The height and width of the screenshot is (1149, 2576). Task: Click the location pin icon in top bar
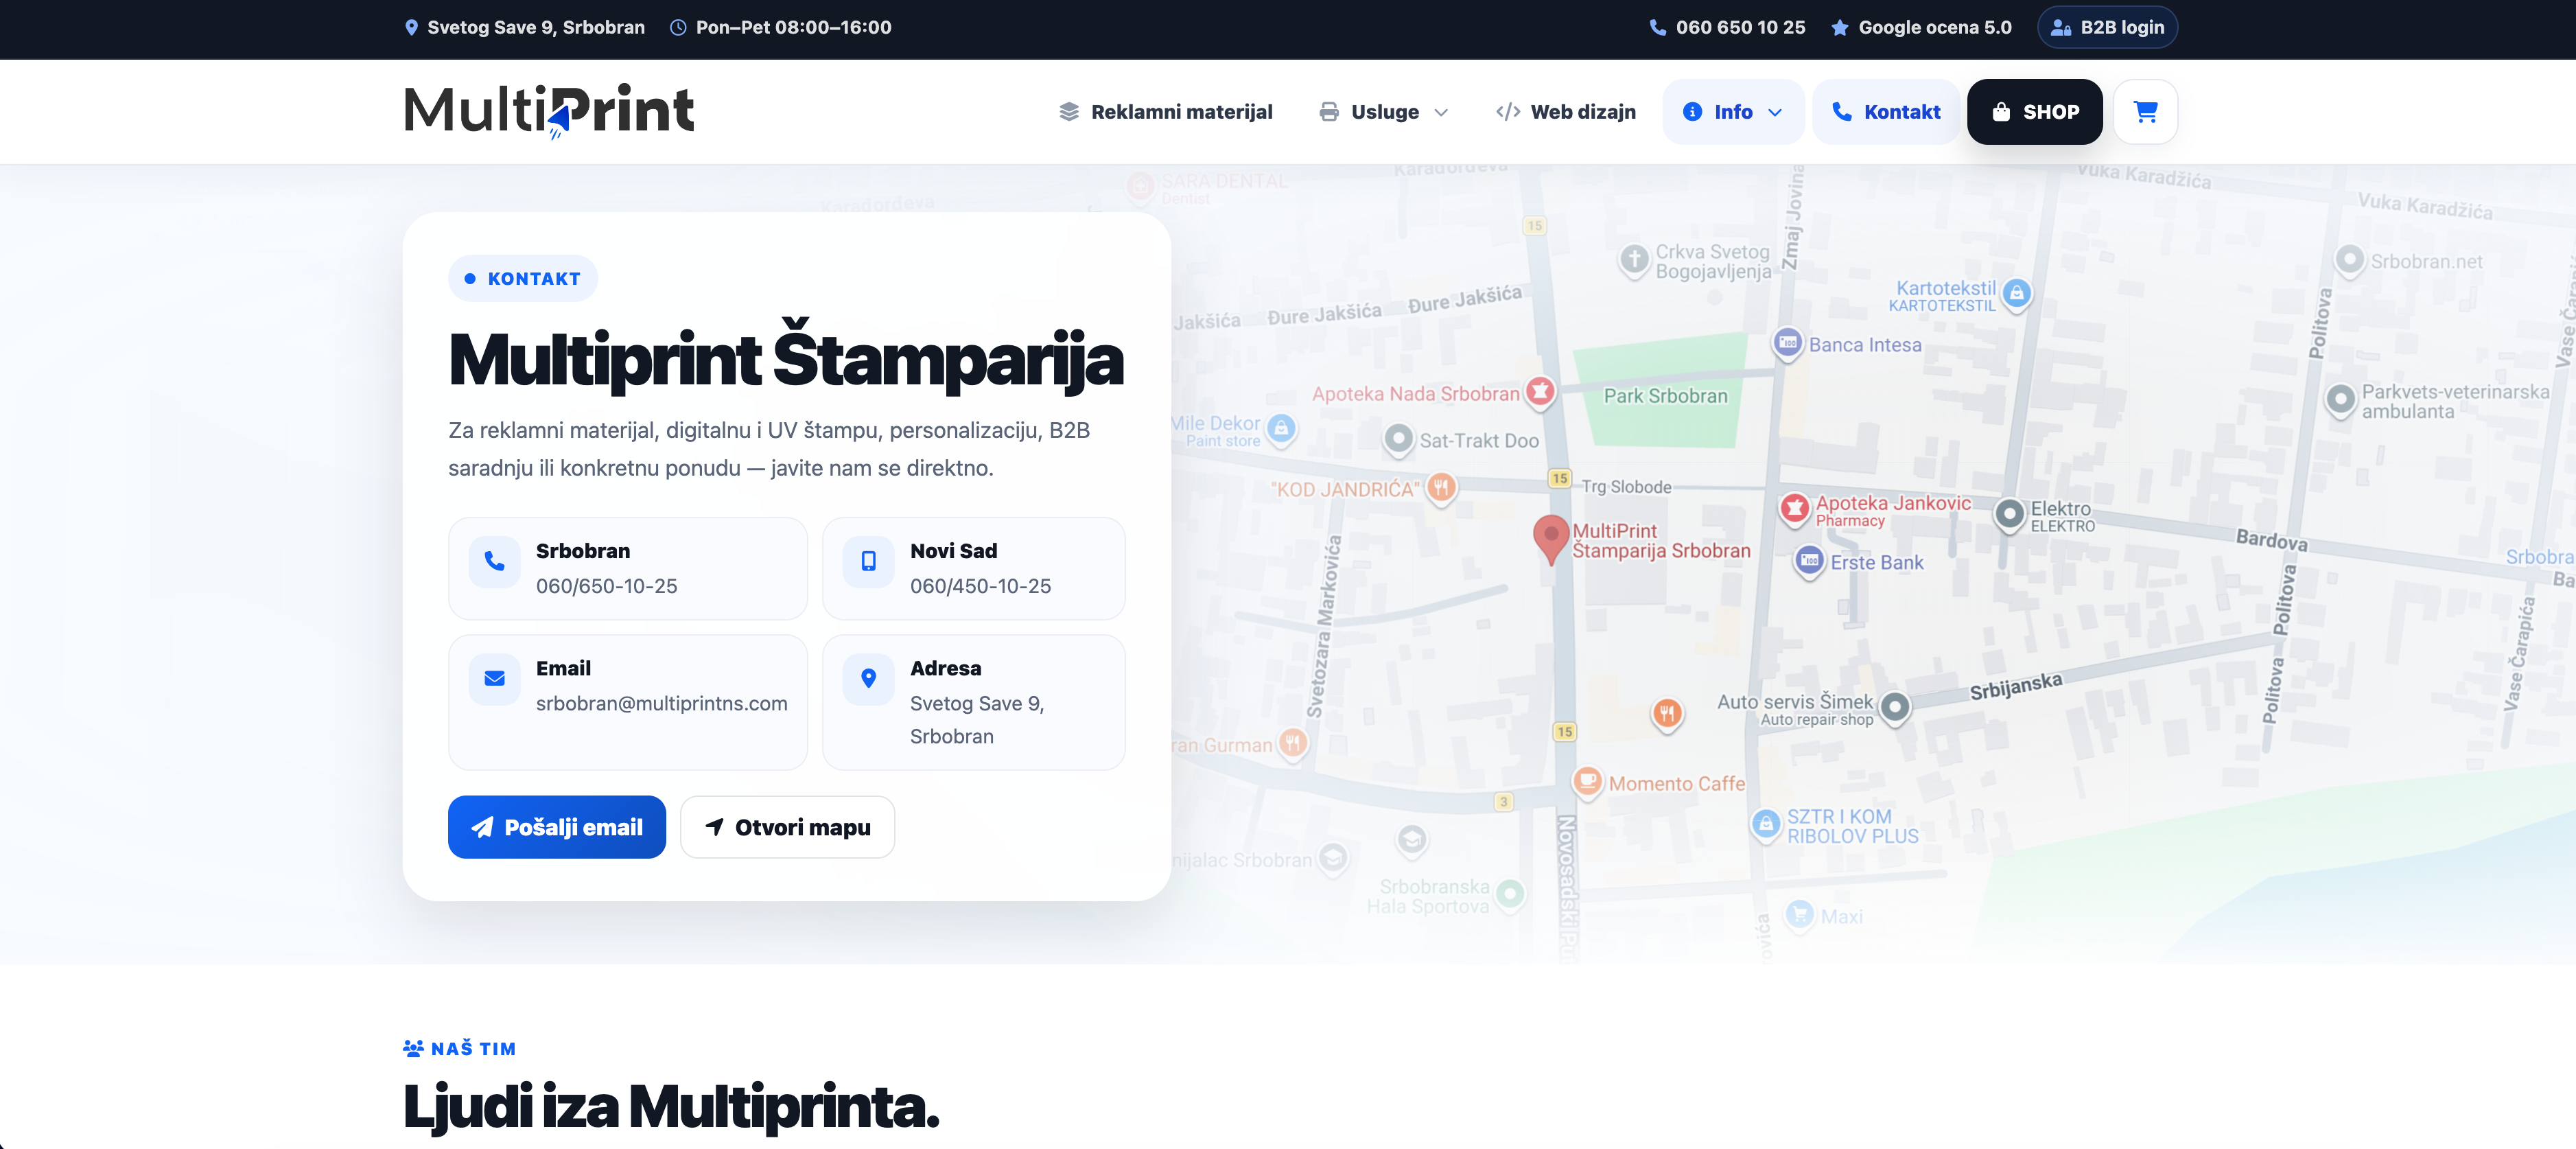tap(411, 28)
